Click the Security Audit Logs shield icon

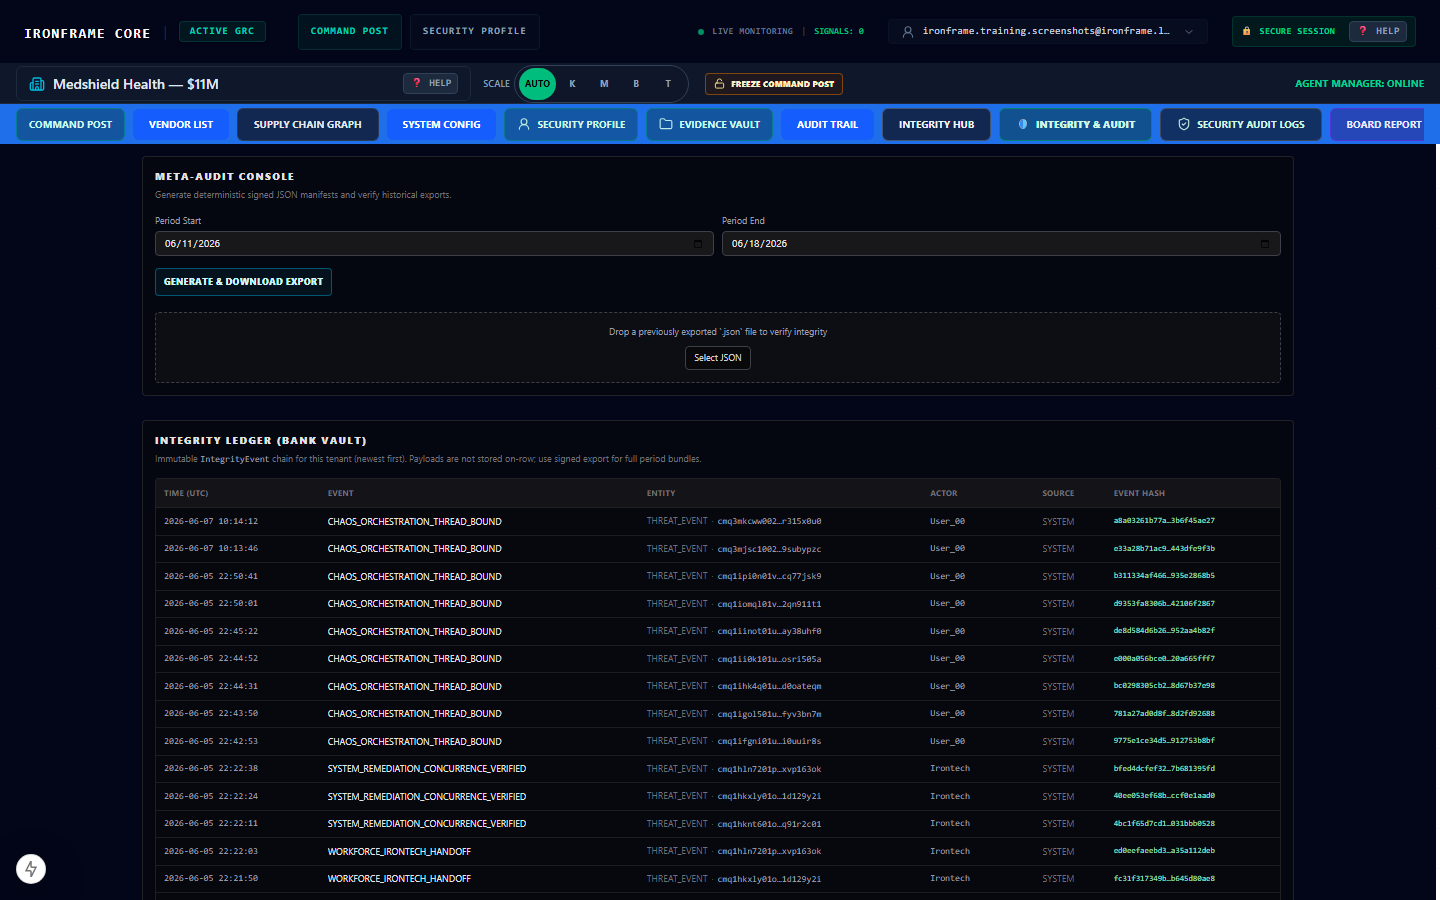pyautogui.click(x=1184, y=124)
